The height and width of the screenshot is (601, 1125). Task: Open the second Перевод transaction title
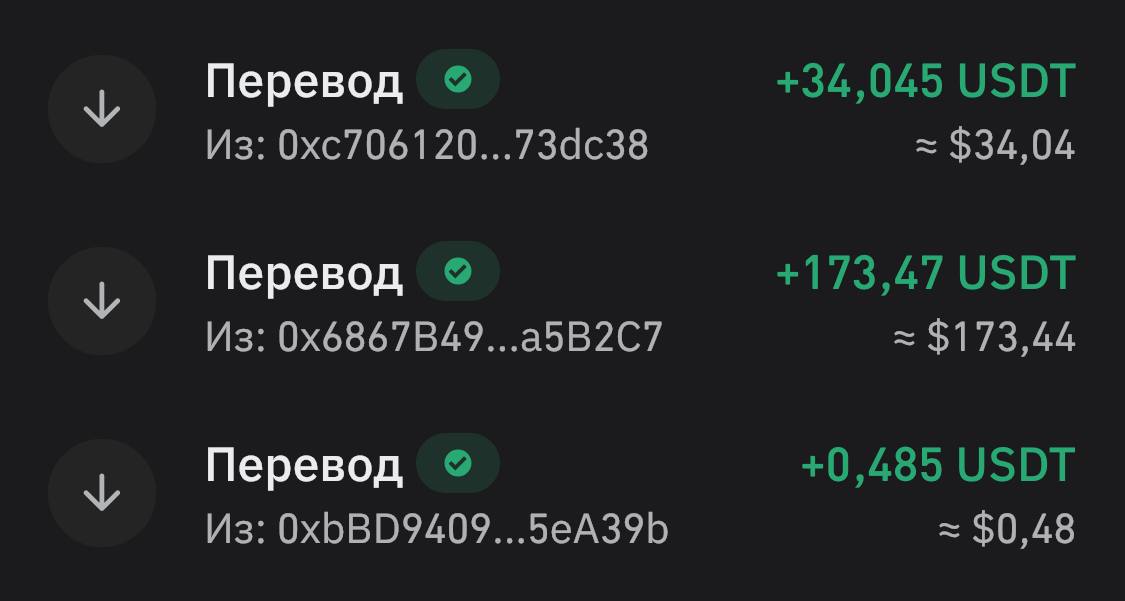tap(303, 275)
